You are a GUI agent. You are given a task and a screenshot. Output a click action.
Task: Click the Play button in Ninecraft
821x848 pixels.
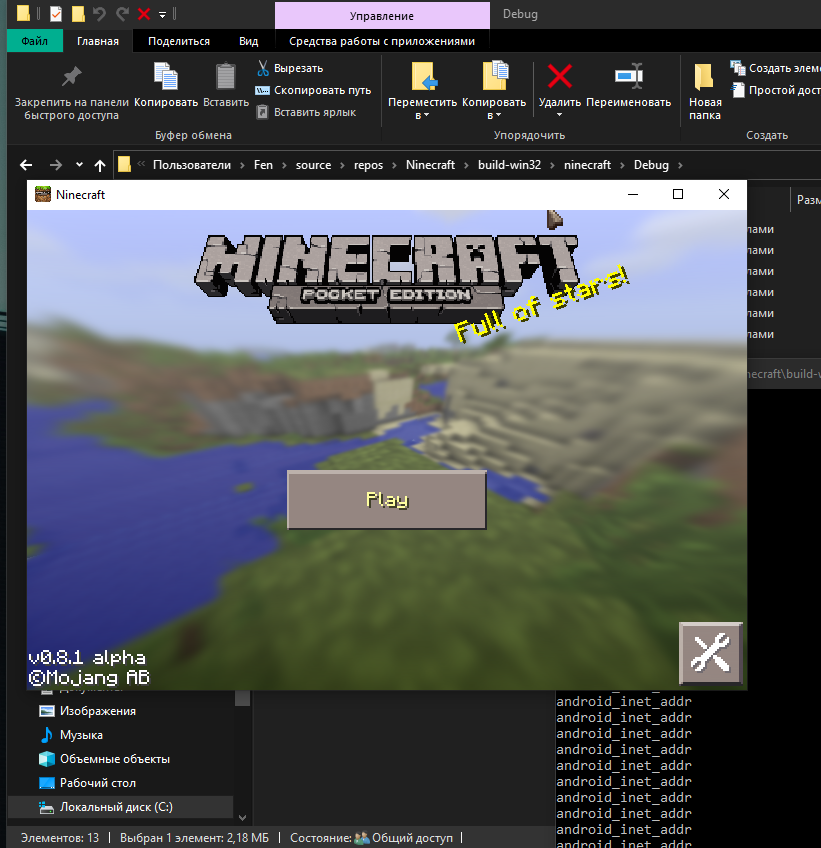click(x=387, y=500)
